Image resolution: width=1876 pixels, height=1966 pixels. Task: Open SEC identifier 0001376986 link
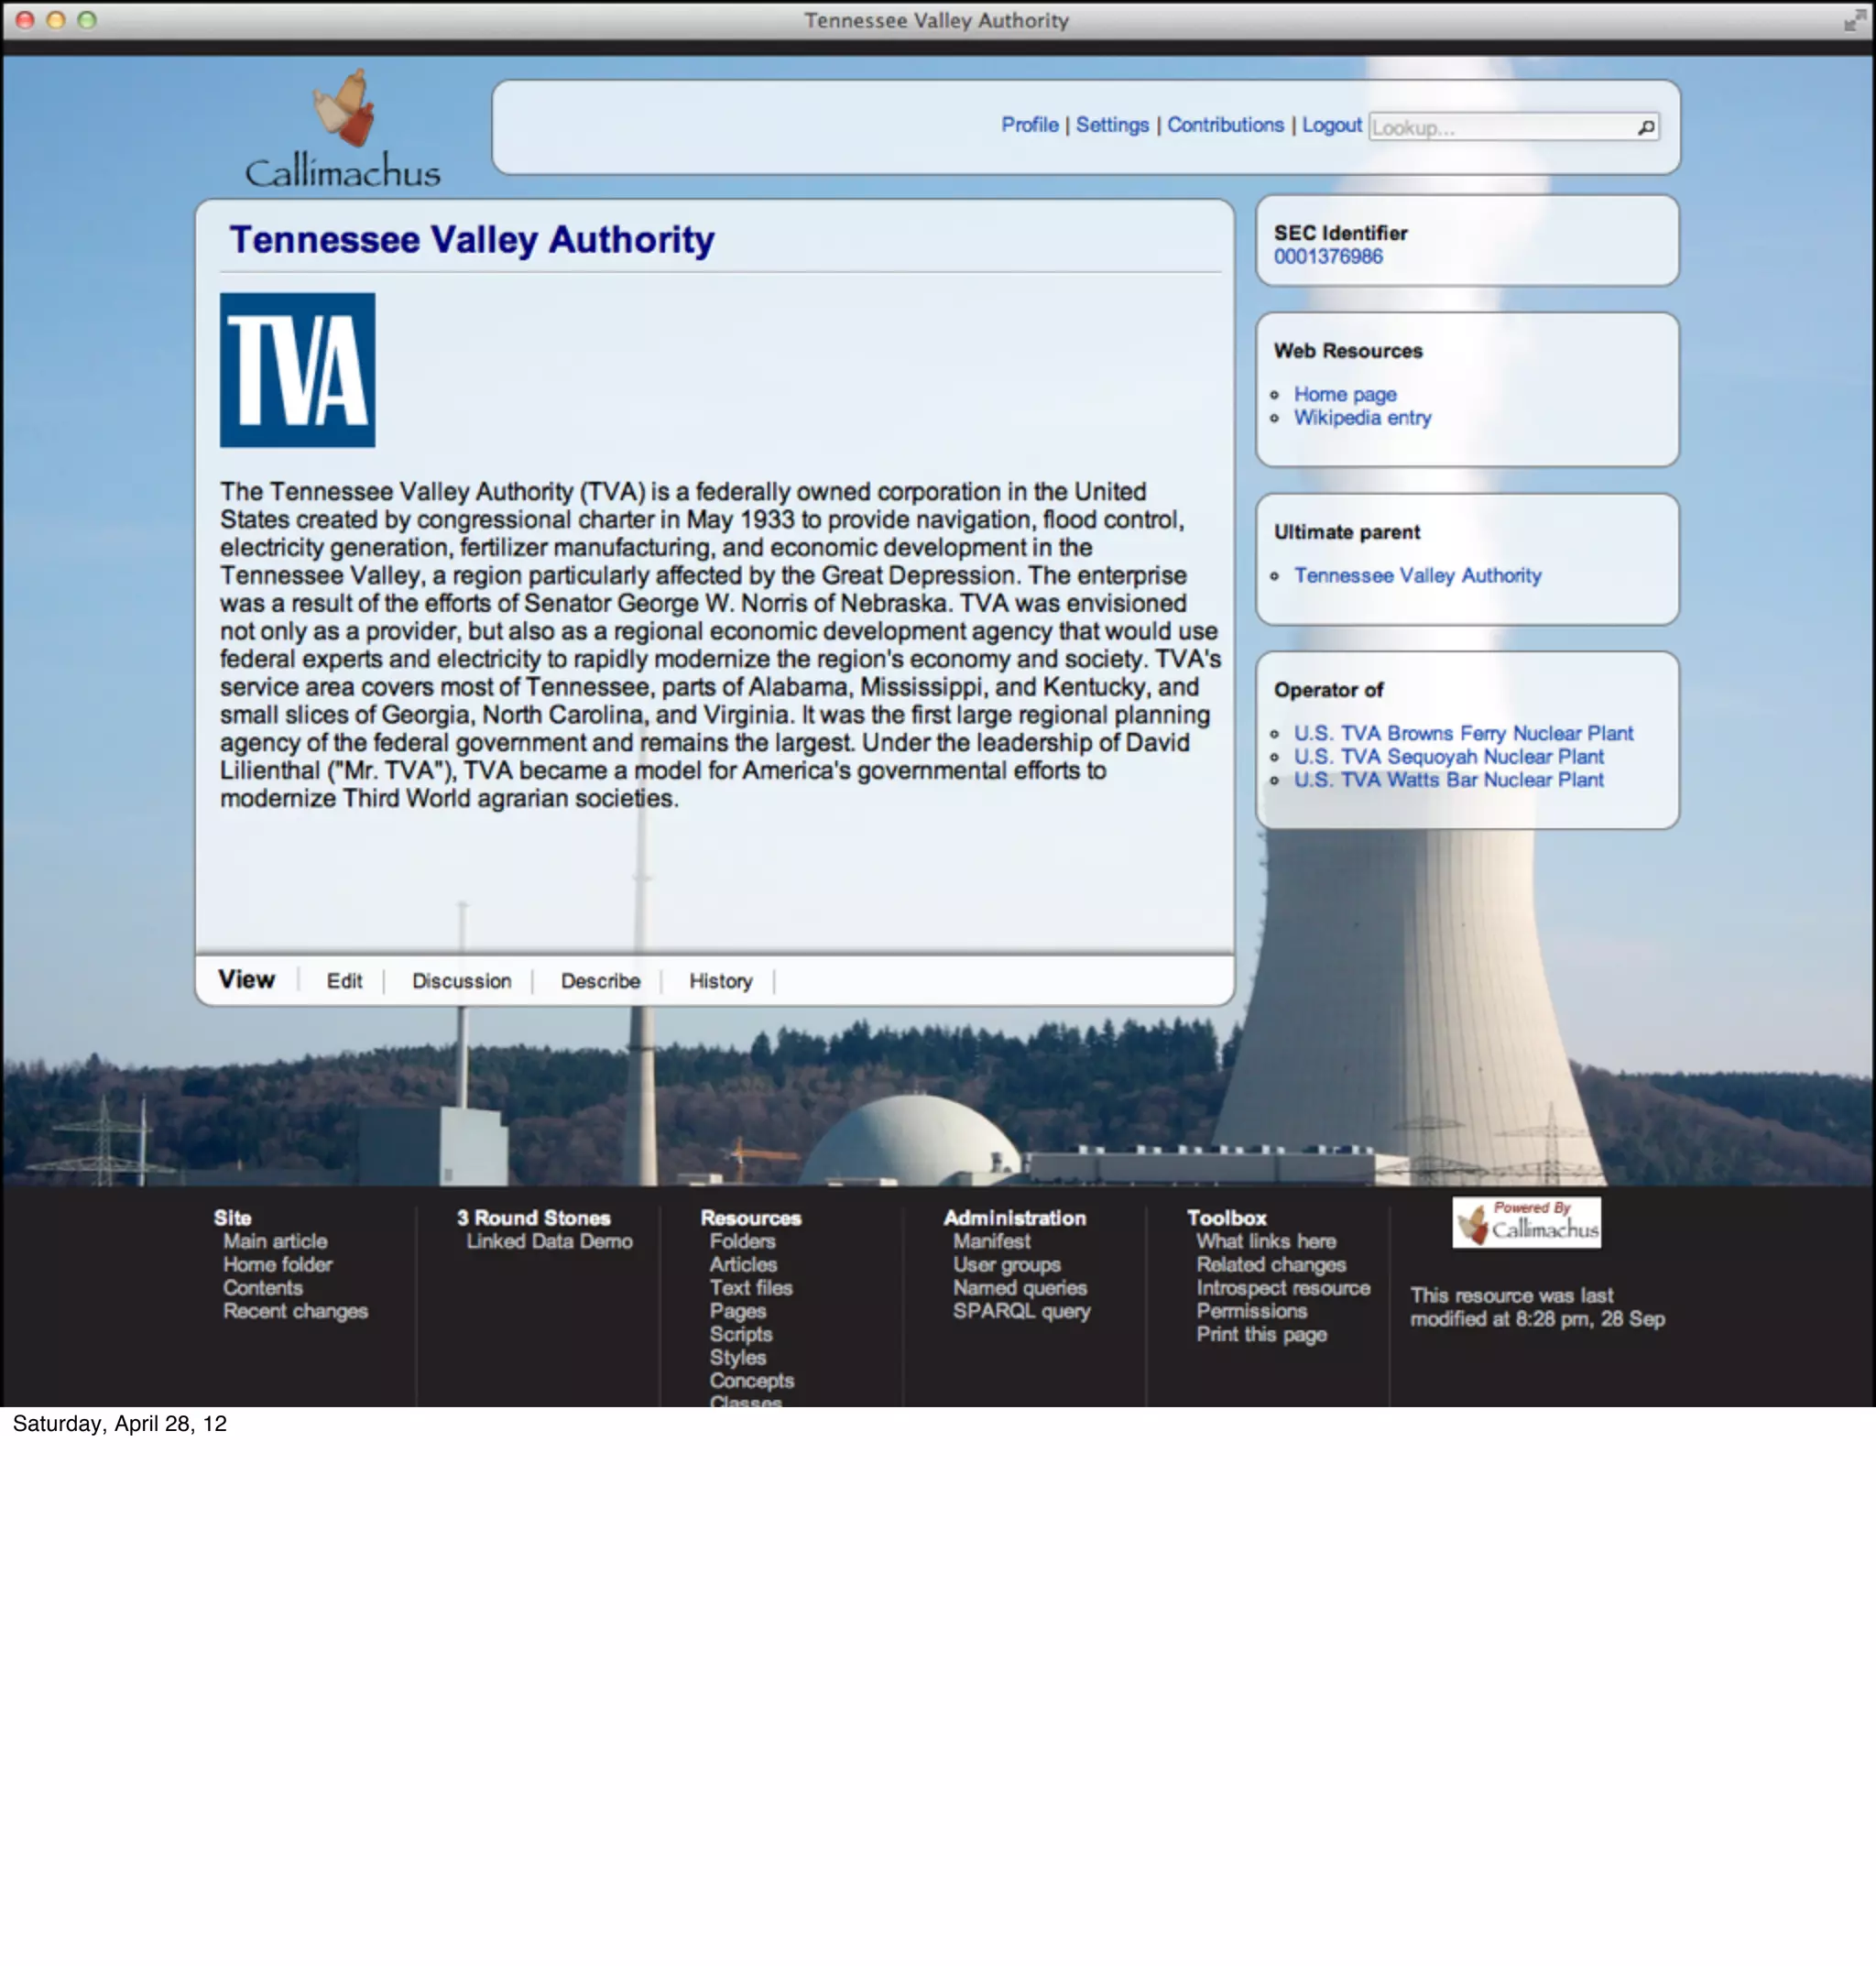click(x=1327, y=256)
